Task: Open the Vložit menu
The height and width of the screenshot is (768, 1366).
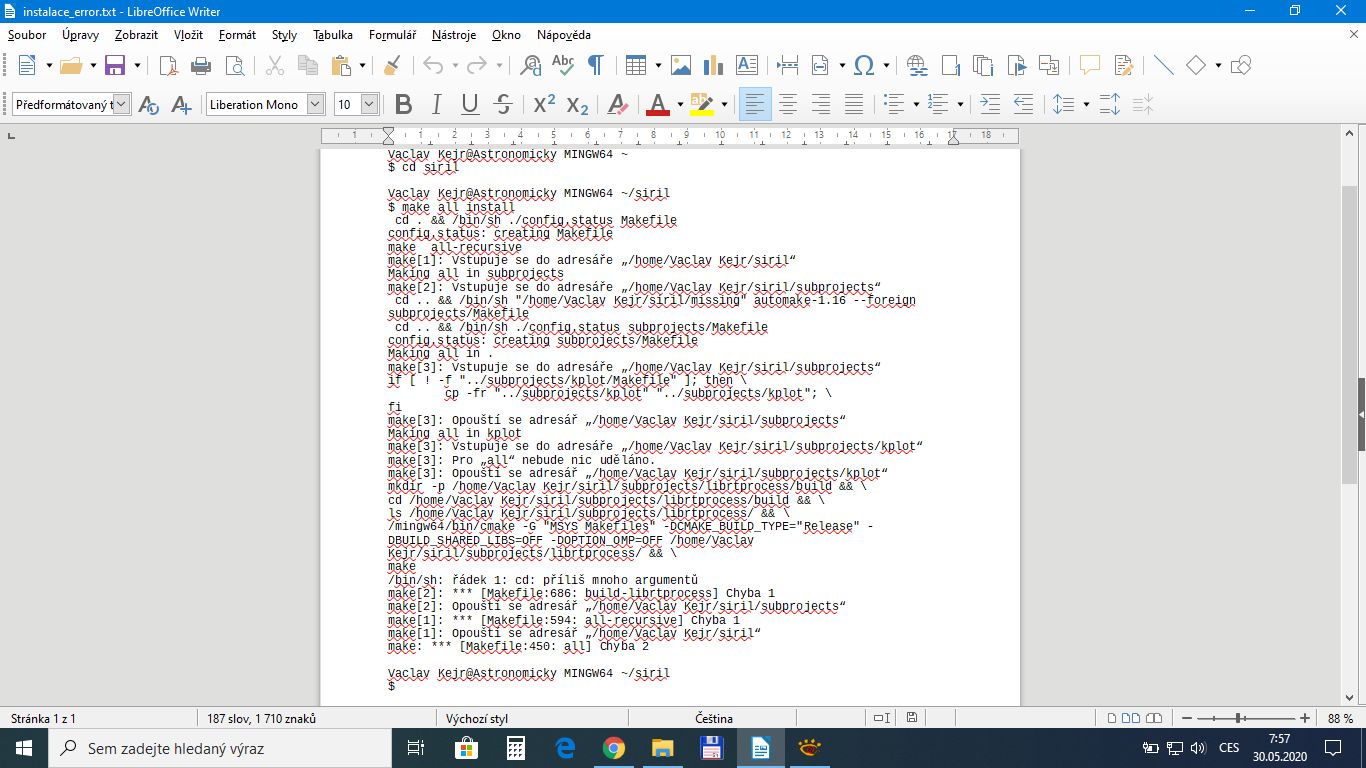Action: pos(188,35)
